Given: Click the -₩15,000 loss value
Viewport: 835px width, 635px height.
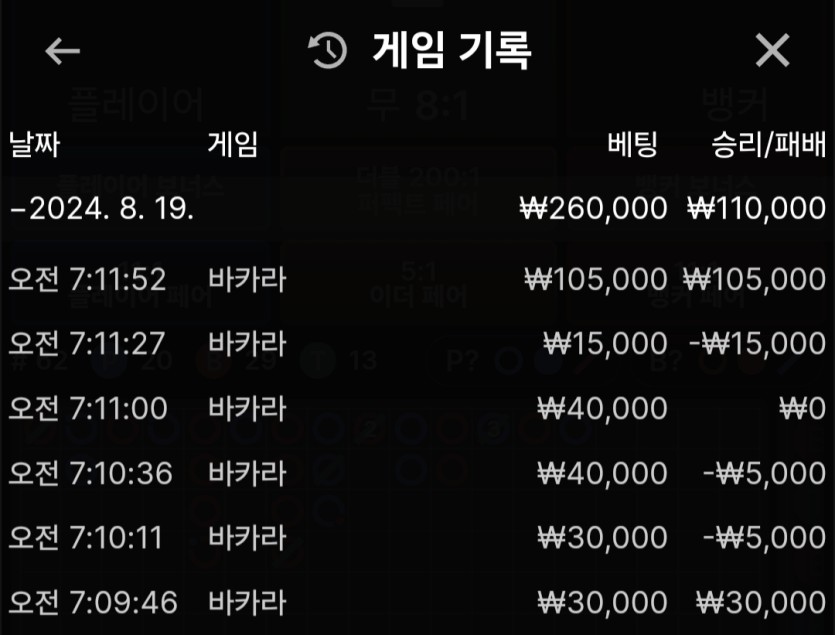Looking at the screenshot, I should point(758,344).
